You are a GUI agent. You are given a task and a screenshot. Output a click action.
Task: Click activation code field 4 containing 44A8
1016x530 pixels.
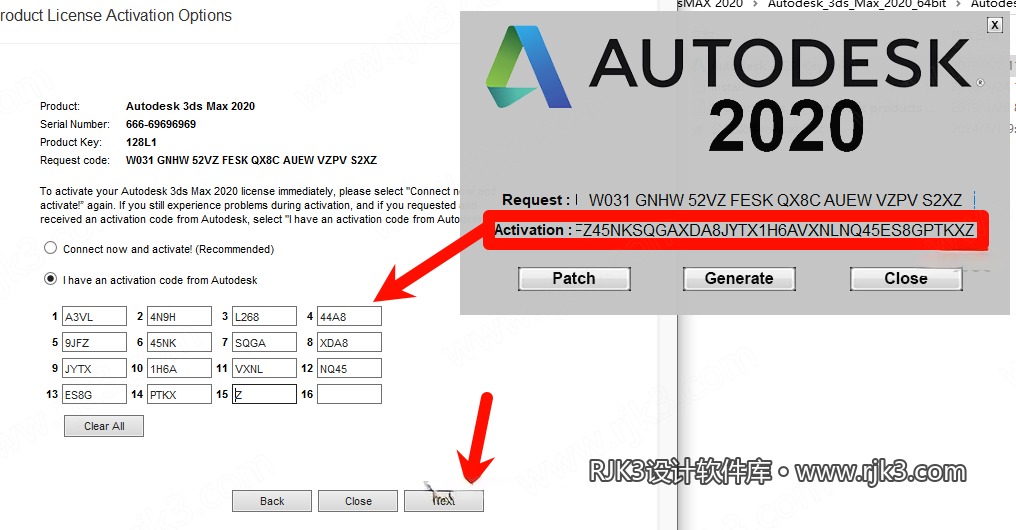point(349,316)
